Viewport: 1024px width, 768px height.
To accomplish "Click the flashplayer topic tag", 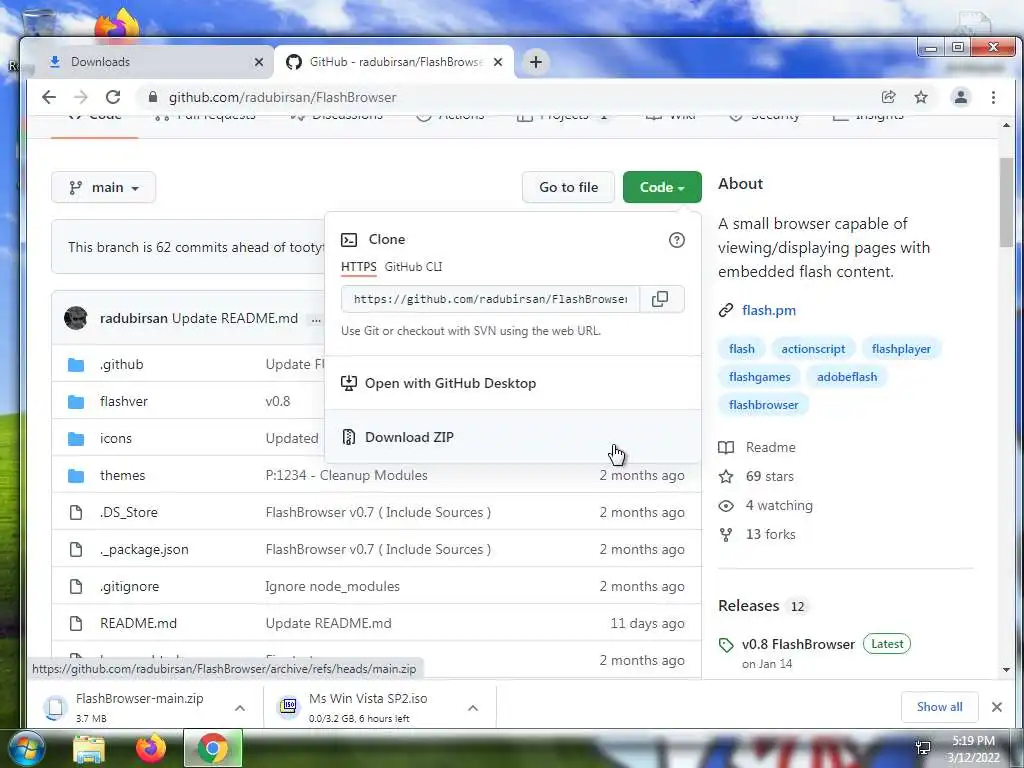I will point(901,349).
